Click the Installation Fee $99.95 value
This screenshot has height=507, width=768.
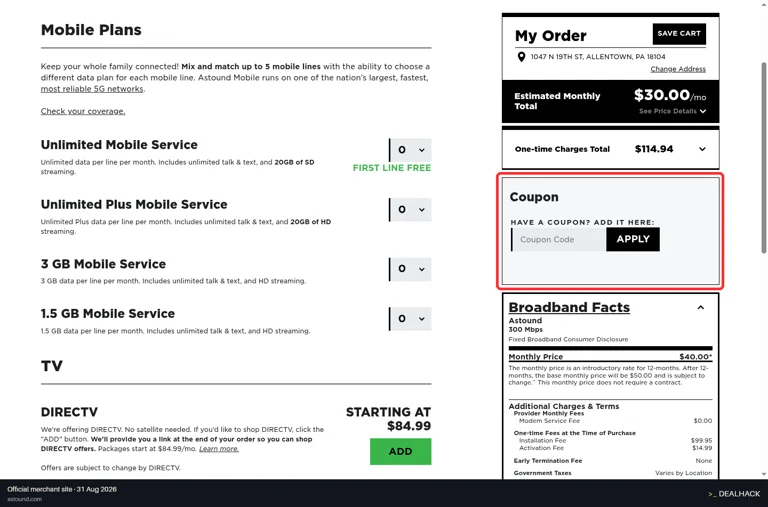click(x=701, y=440)
